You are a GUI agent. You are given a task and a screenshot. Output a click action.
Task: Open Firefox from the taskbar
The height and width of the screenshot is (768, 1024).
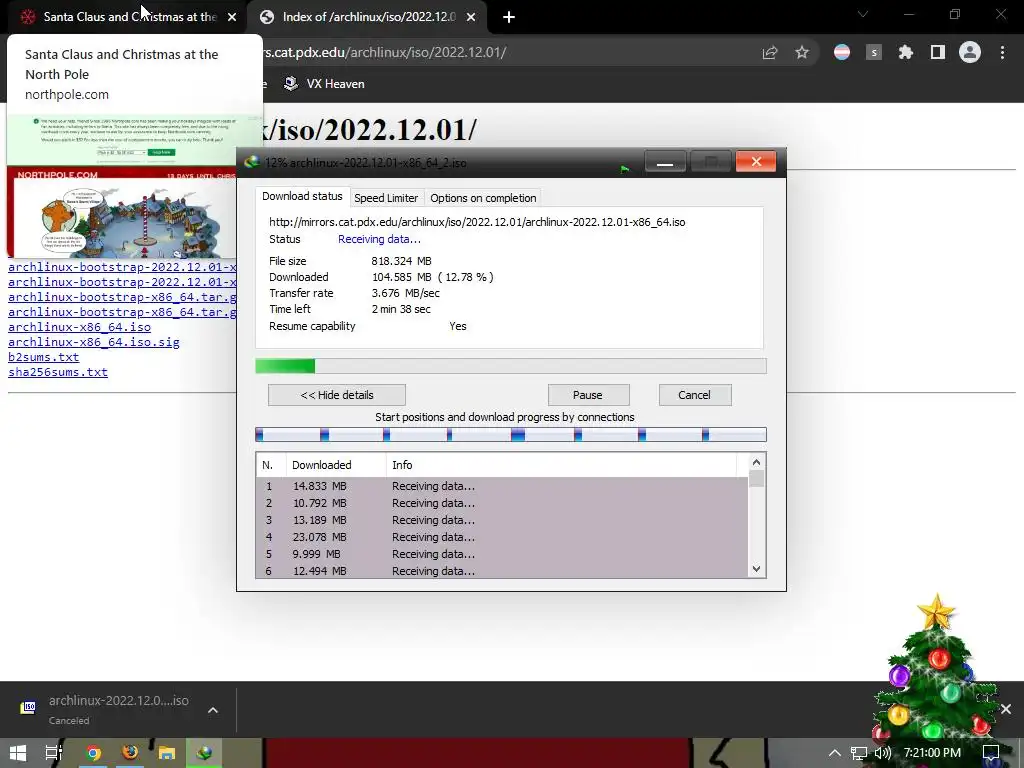pos(130,753)
